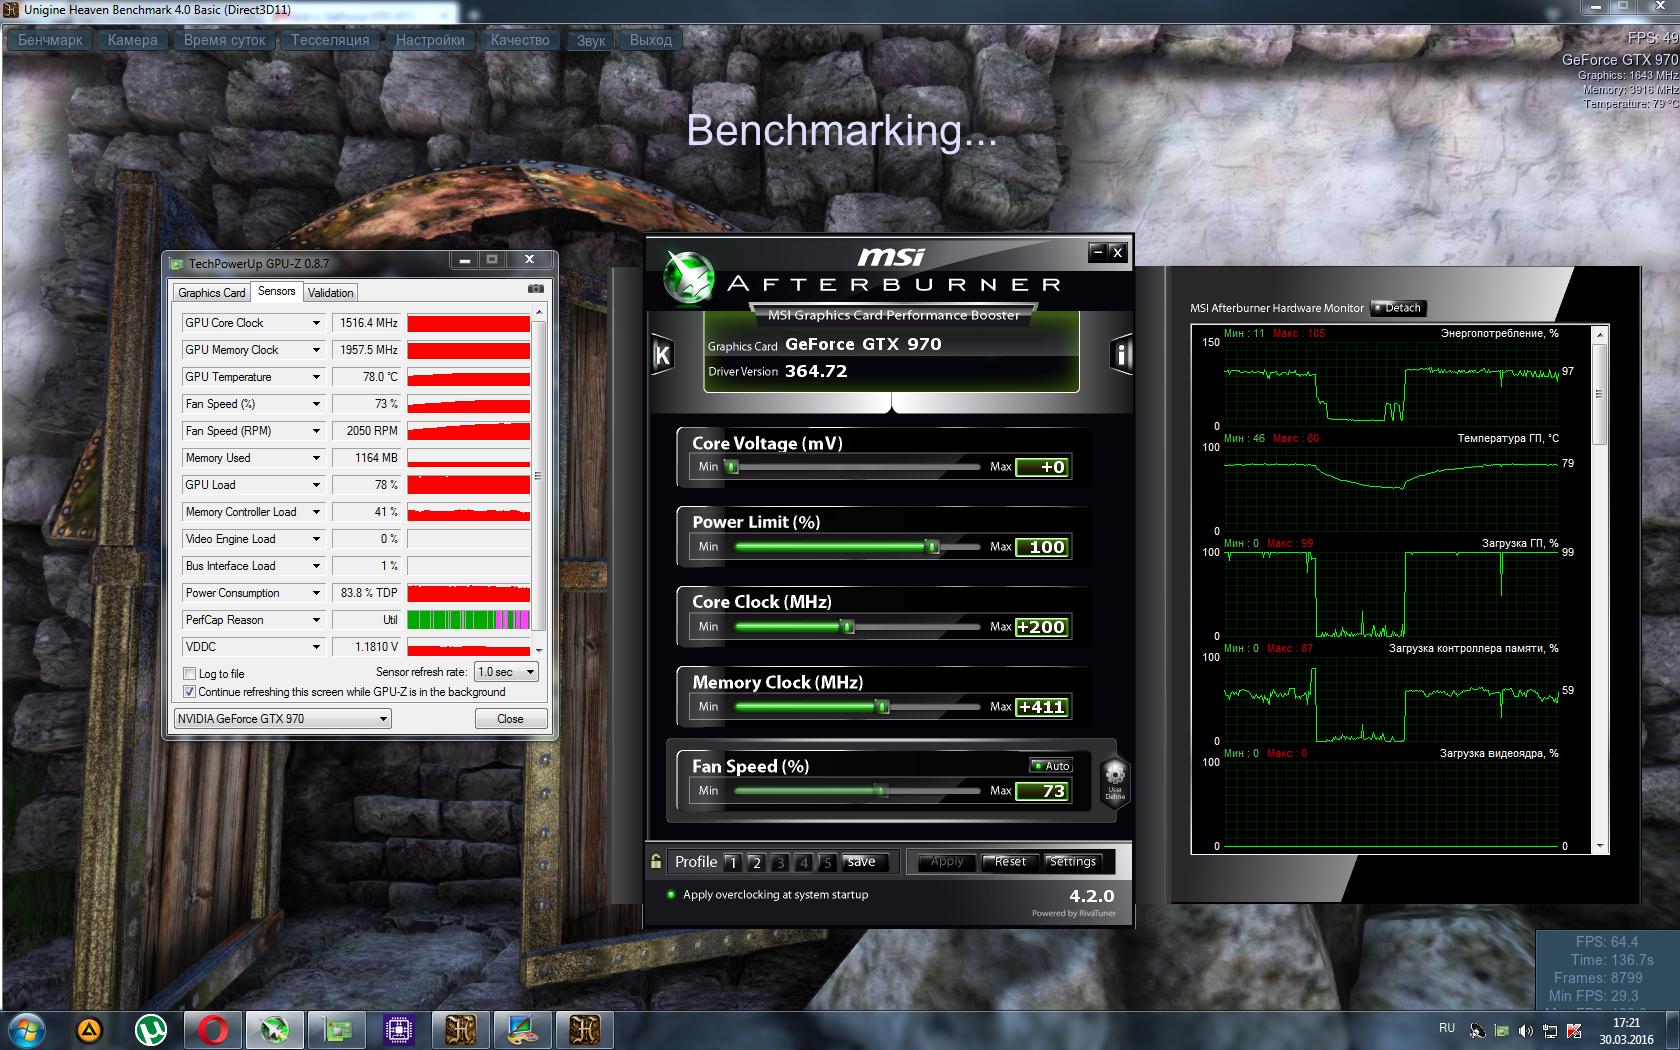
Task: Open the Бенчмарк menu in Heaven
Action: click(x=51, y=40)
